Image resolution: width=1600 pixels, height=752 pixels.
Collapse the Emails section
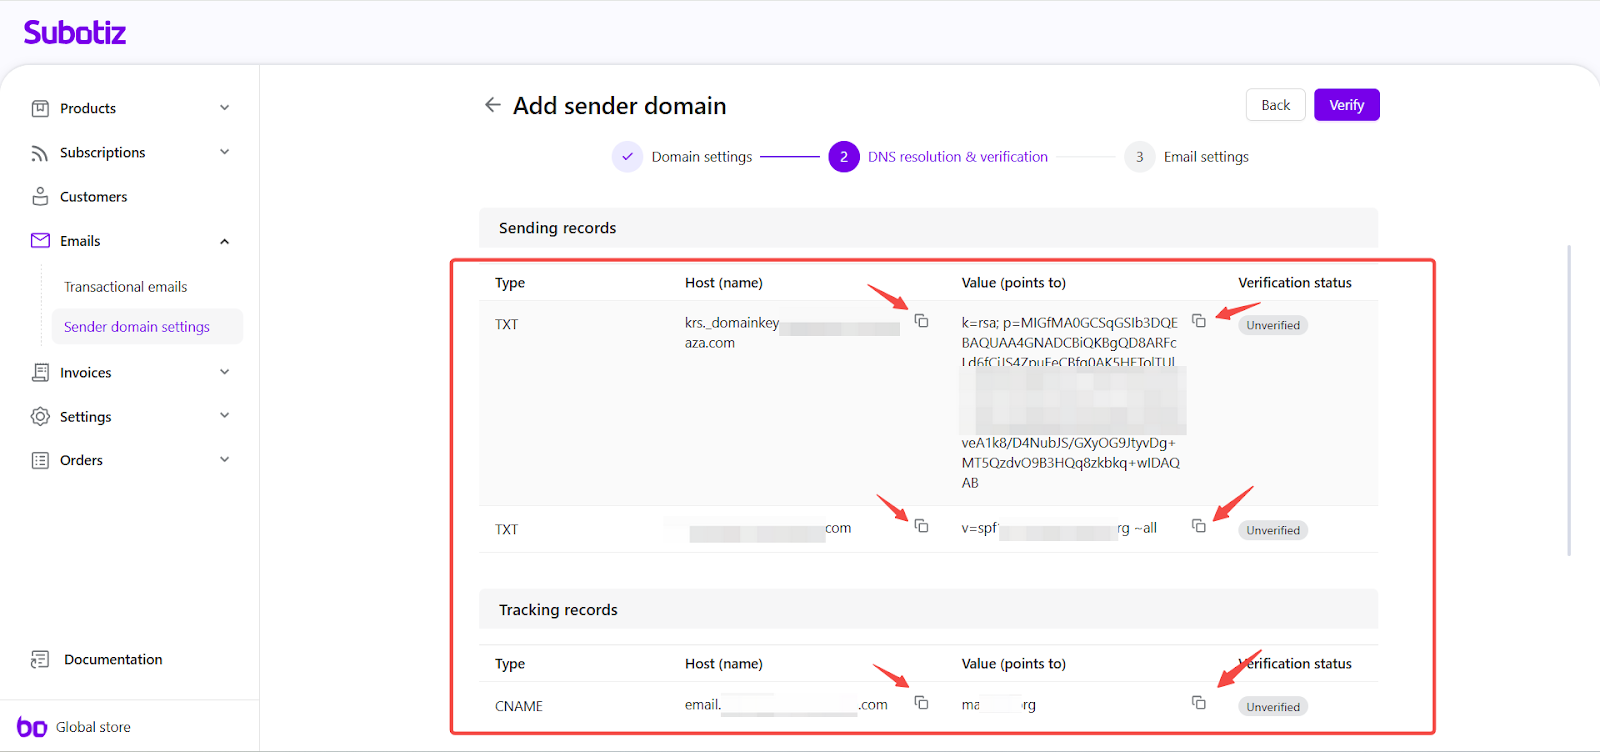tap(224, 241)
